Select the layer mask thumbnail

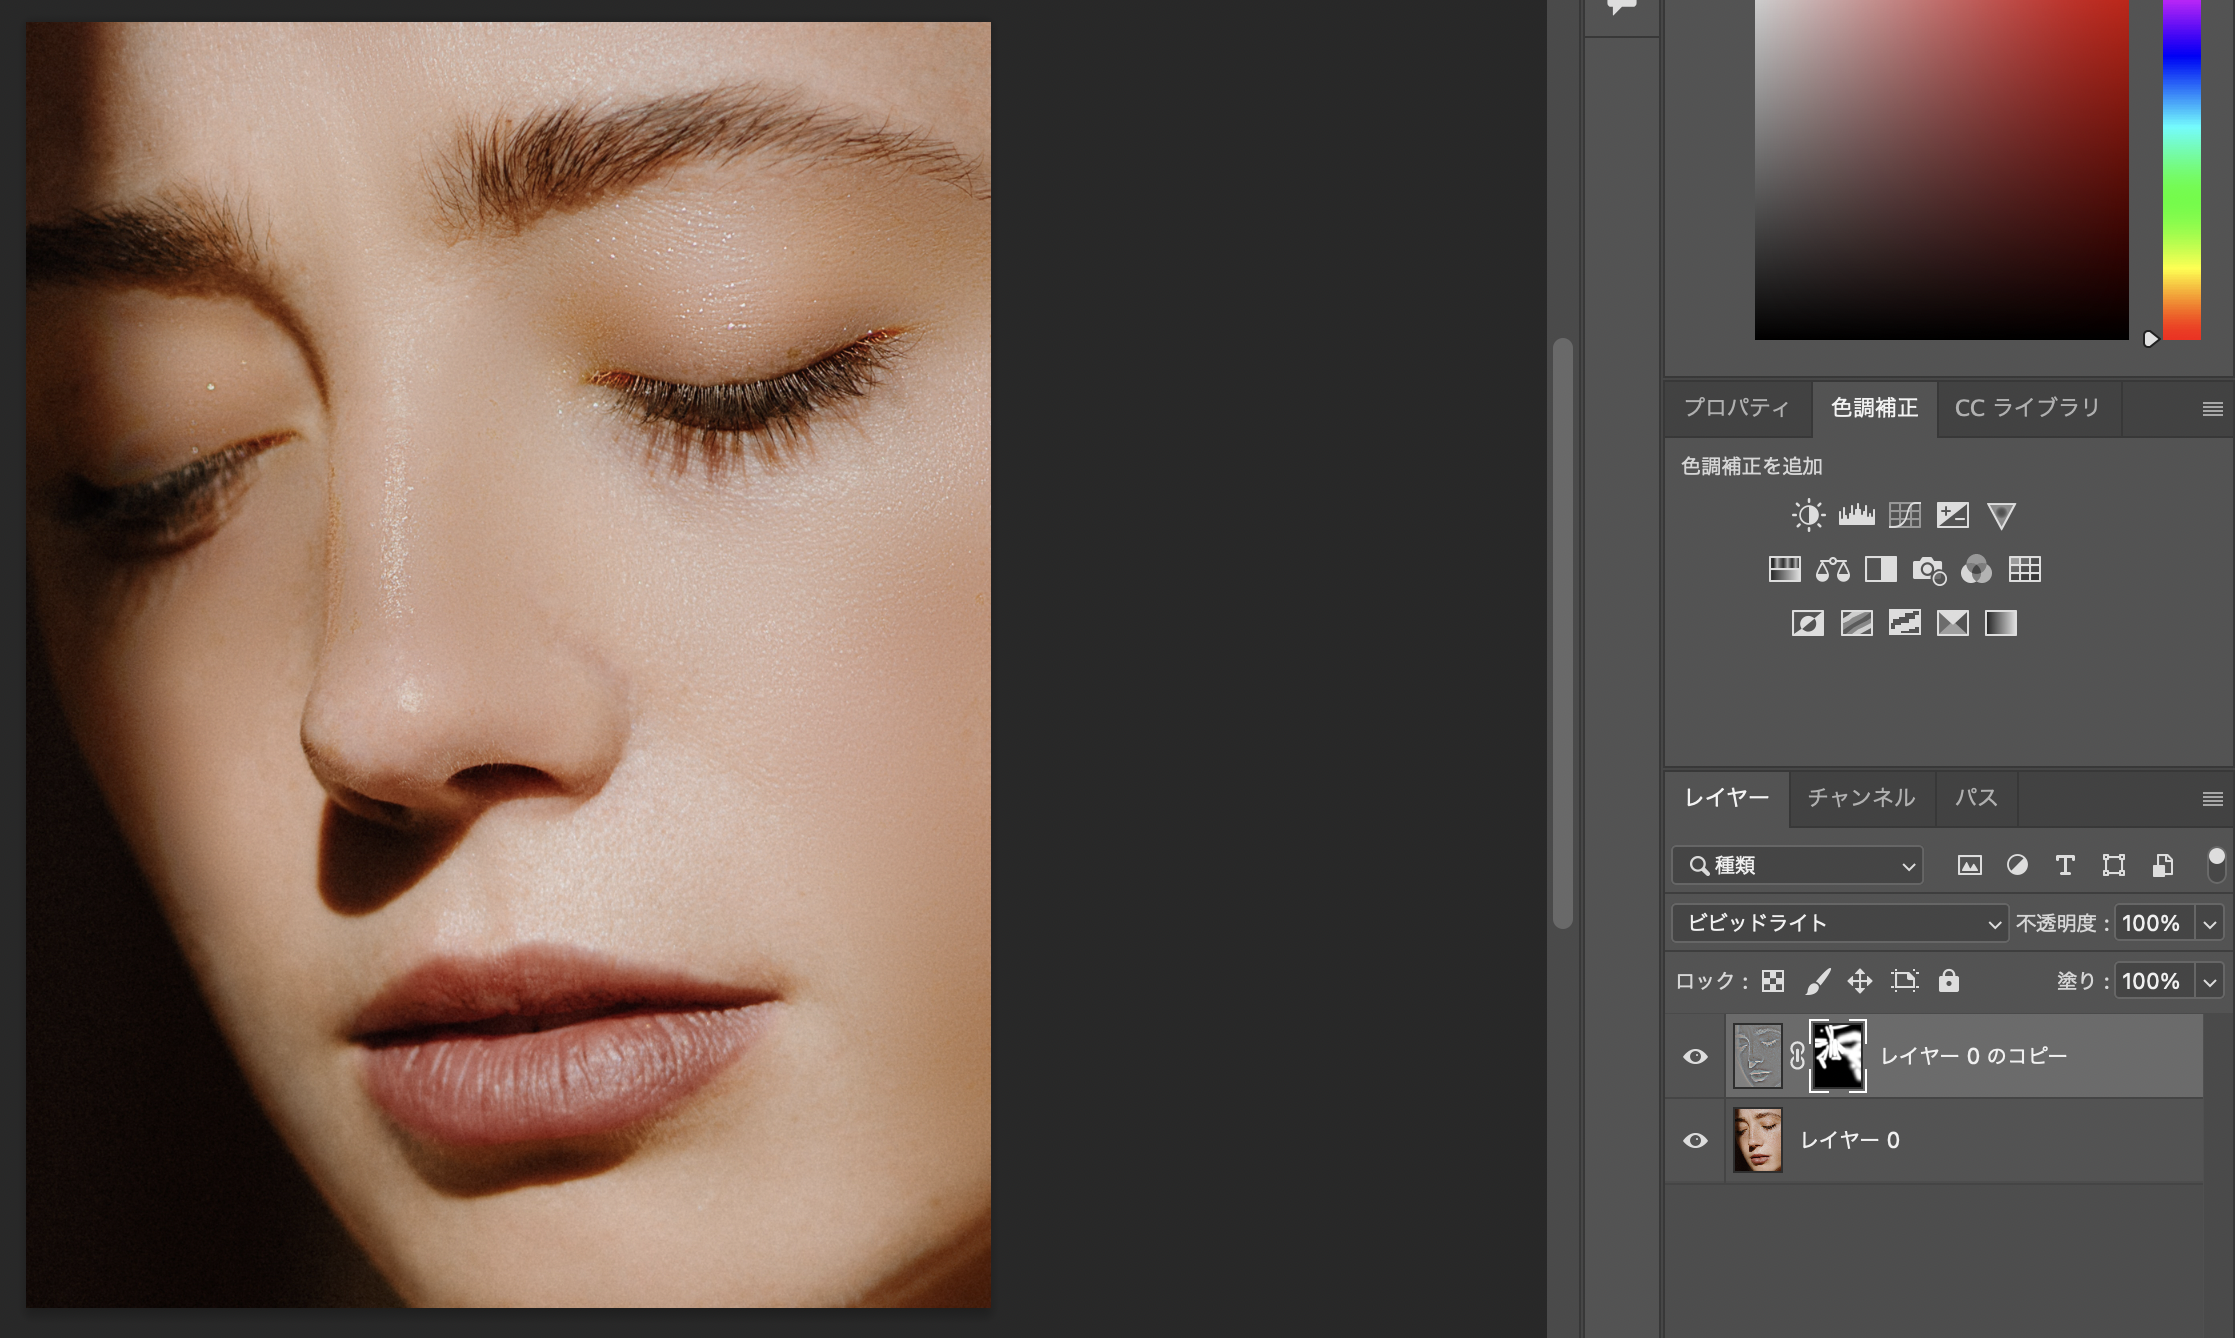click(x=1838, y=1056)
